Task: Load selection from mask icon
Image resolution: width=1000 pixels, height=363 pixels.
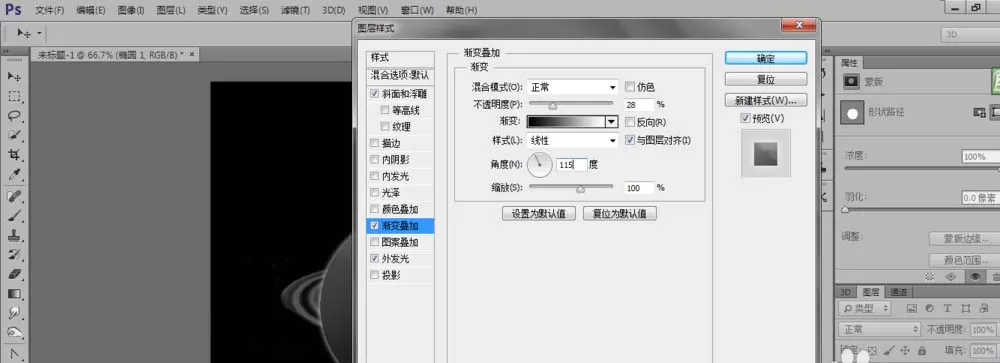Action: coord(929,276)
